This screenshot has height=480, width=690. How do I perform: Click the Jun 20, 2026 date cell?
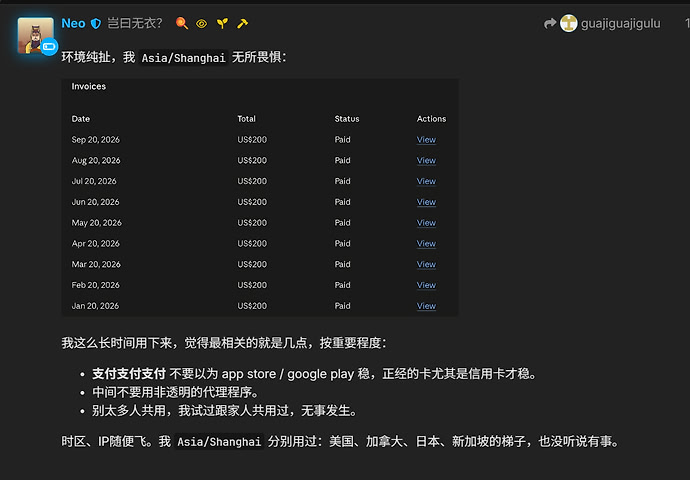(x=95, y=202)
